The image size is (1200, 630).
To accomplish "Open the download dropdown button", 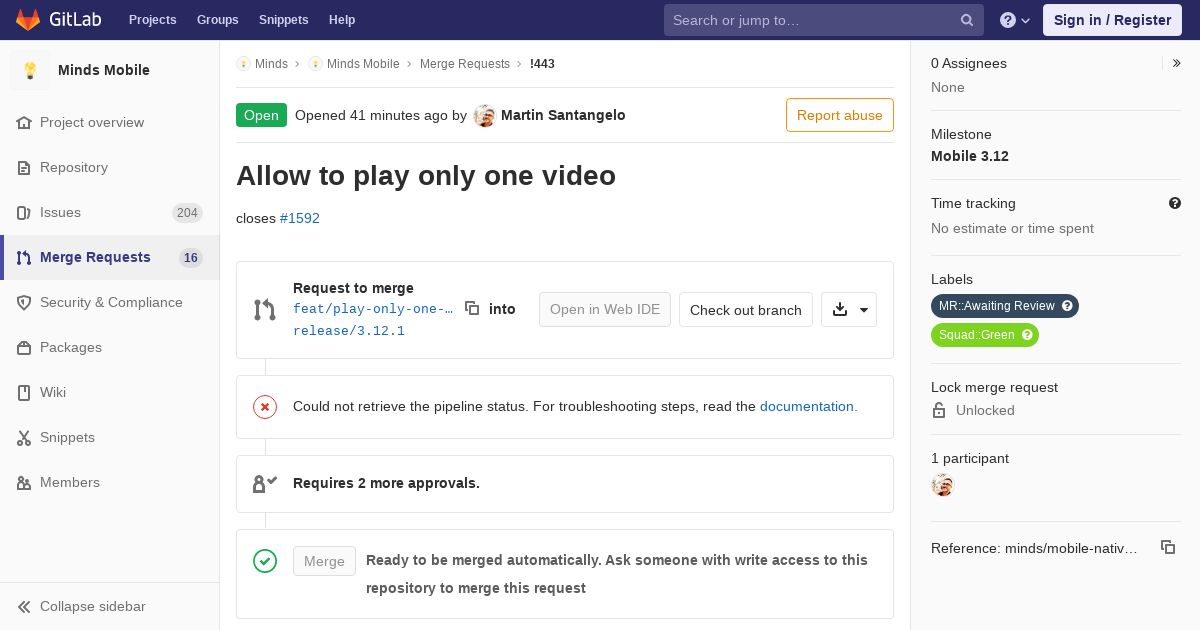I will coord(849,310).
